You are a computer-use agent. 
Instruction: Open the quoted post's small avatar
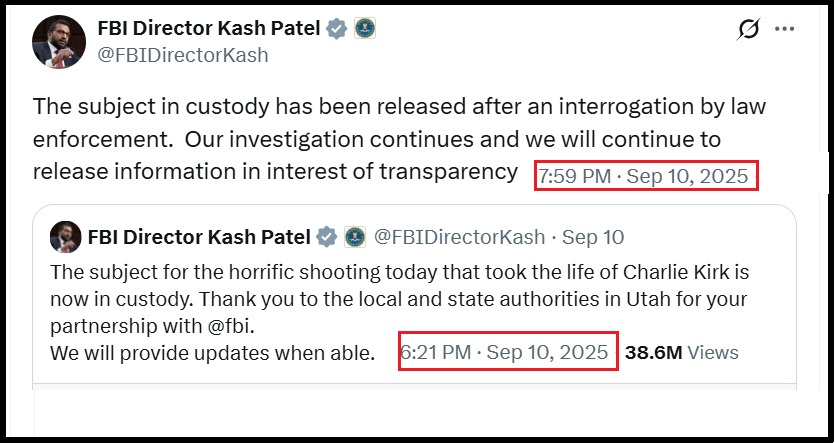66,237
